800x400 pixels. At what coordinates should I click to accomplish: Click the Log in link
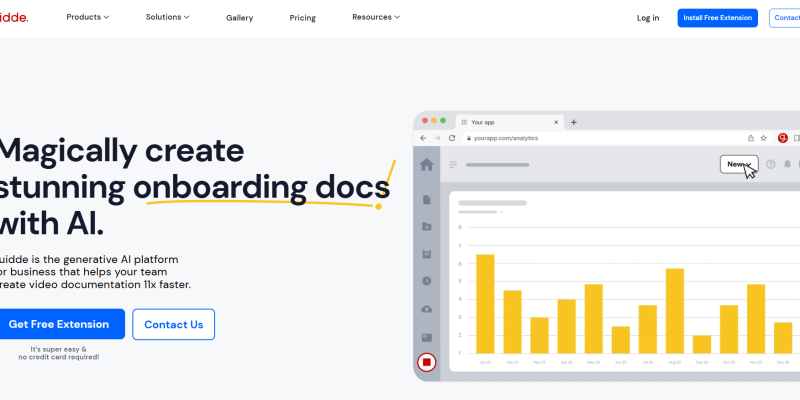click(648, 18)
